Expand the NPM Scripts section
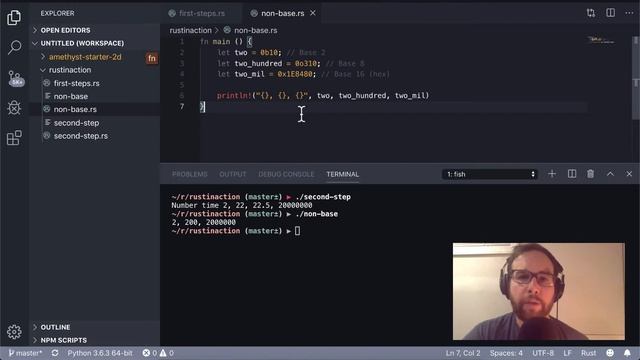 [x=95, y=340]
